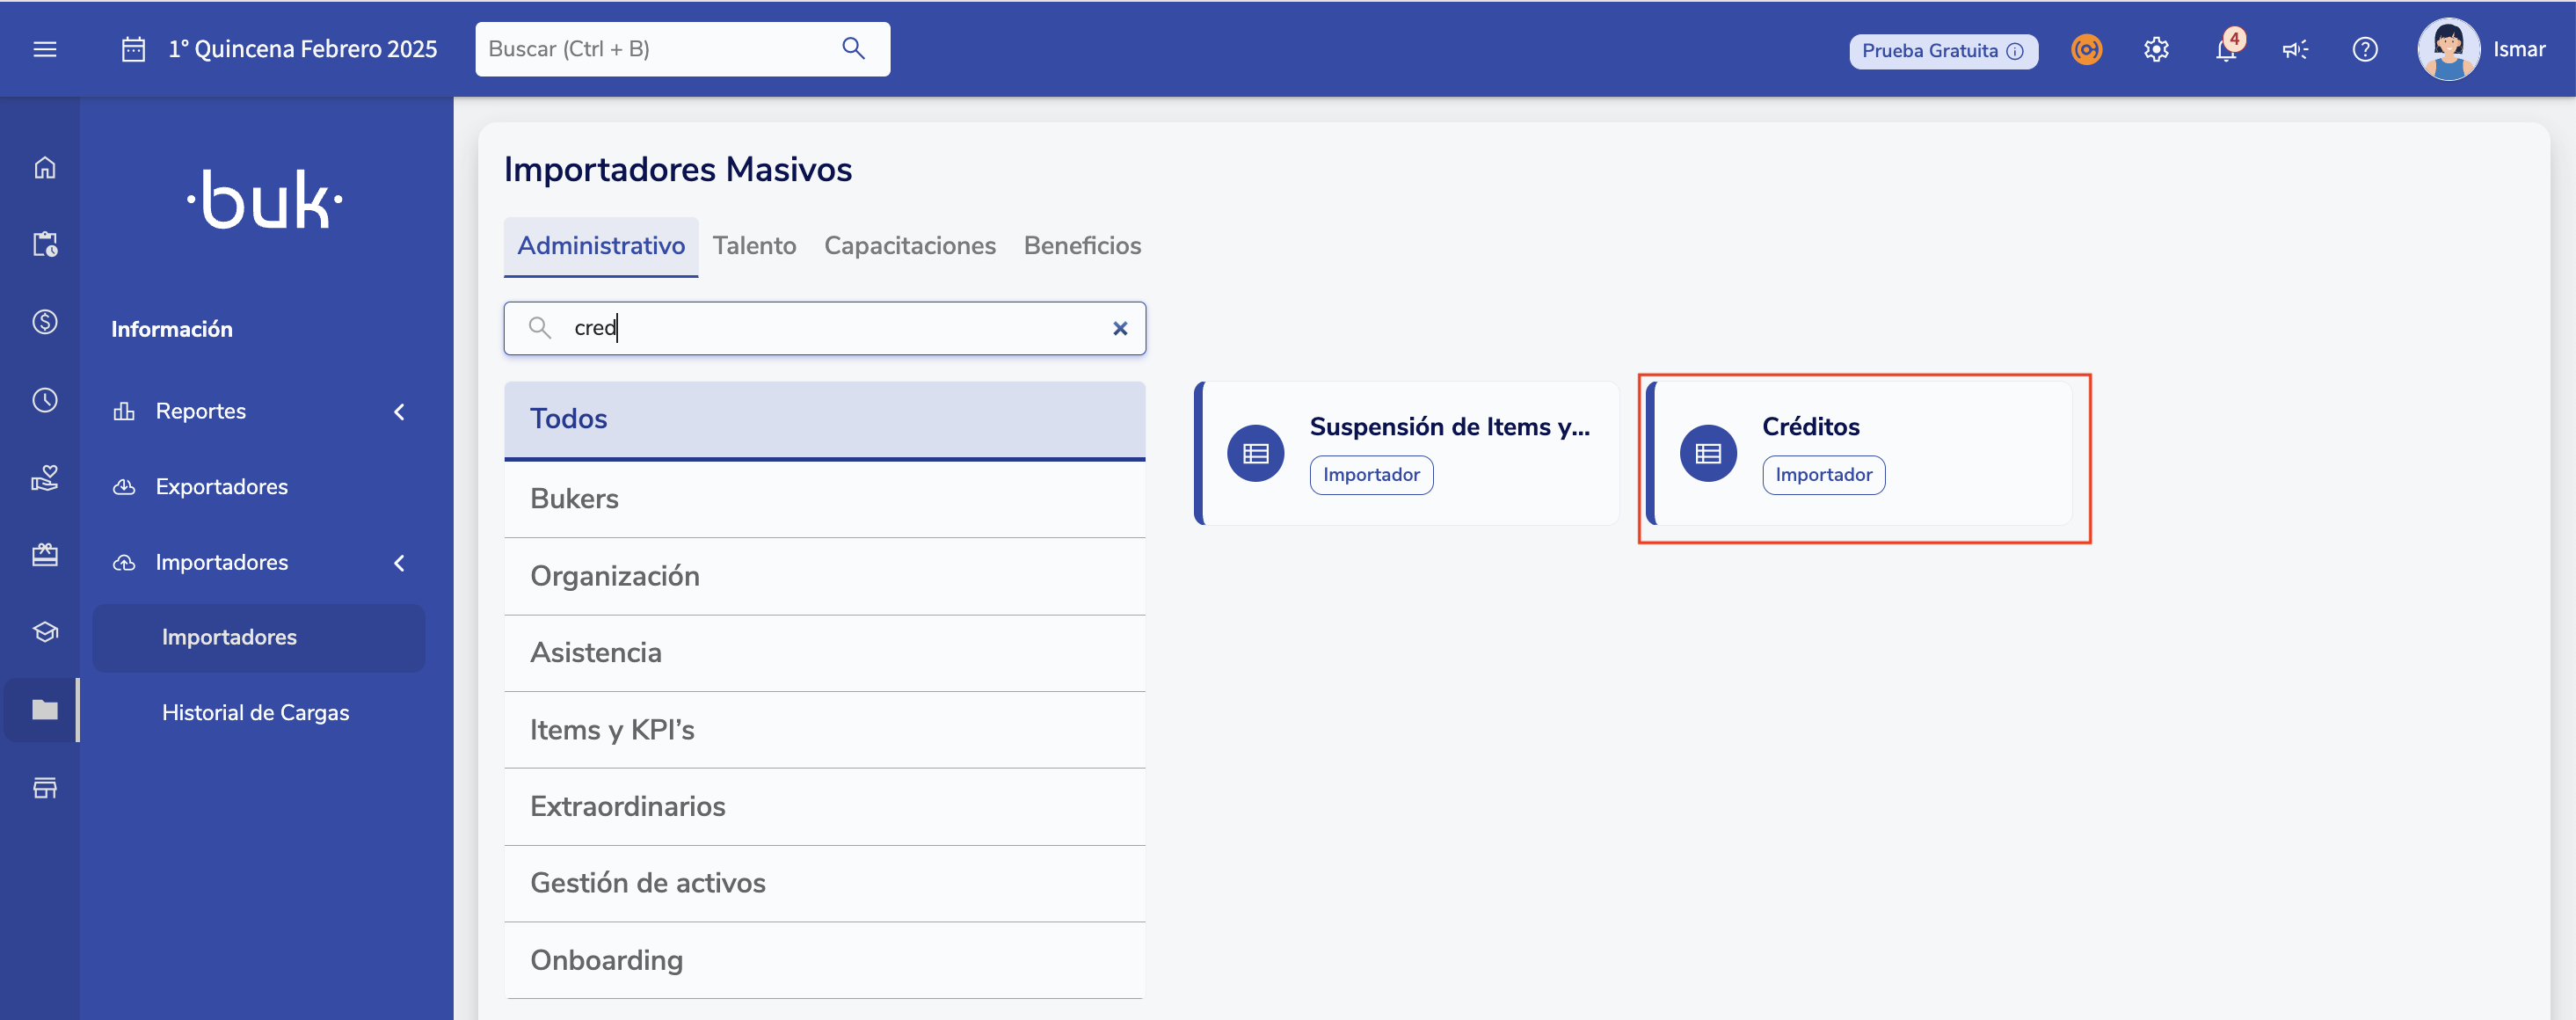Image resolution: width=2576 pixels, height=1020 pixels.
Task: Collapse the Importadores menu chevron
Action: pos(399,563)
